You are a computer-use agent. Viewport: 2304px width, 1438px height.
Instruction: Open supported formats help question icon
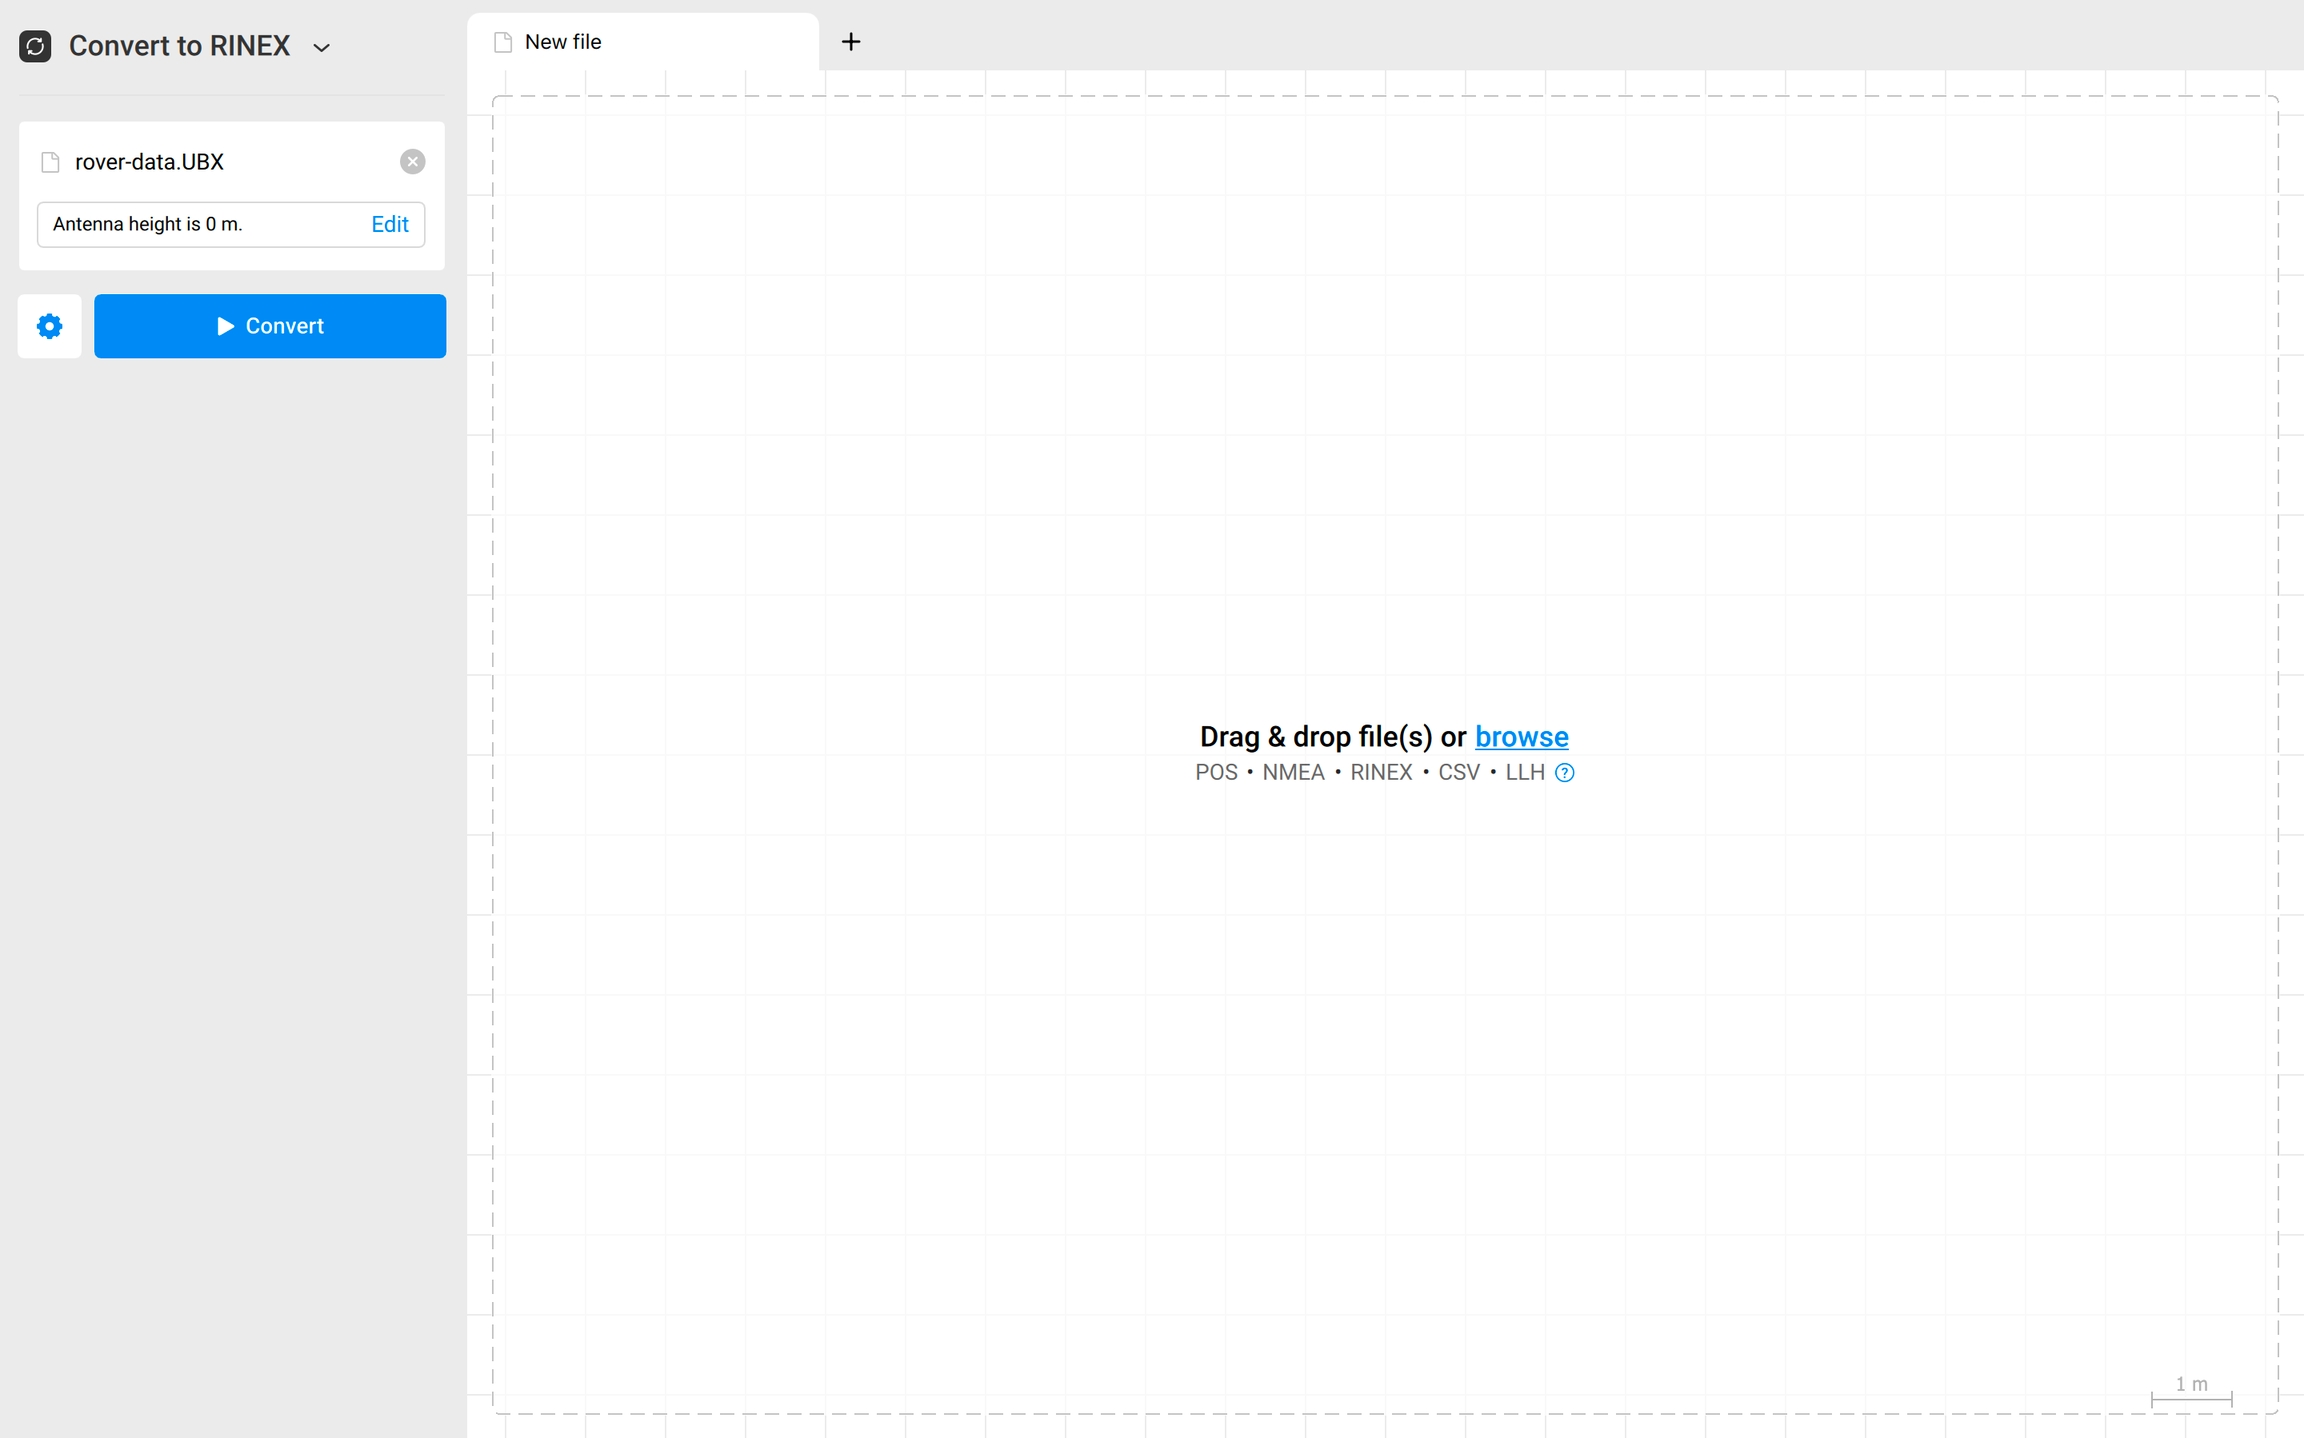(x=1564, y=772)
